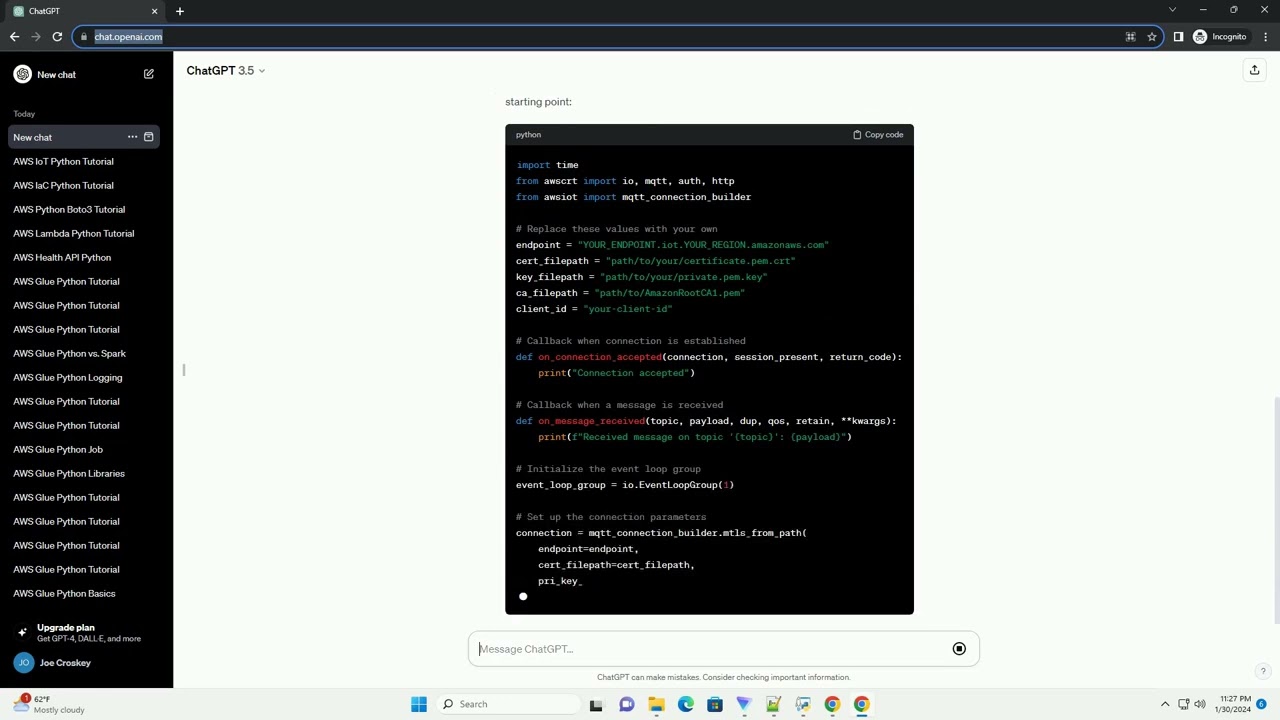
Task: Open the weather widget showing 62°F
Action: click(x=50, y=704)
